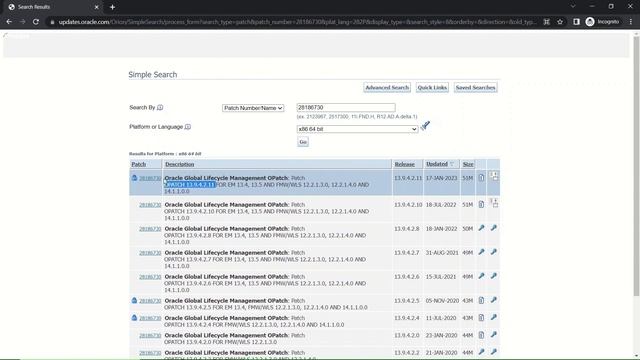Click the key icon in the 13.9.4.2.5 row

tap(494, 300)
